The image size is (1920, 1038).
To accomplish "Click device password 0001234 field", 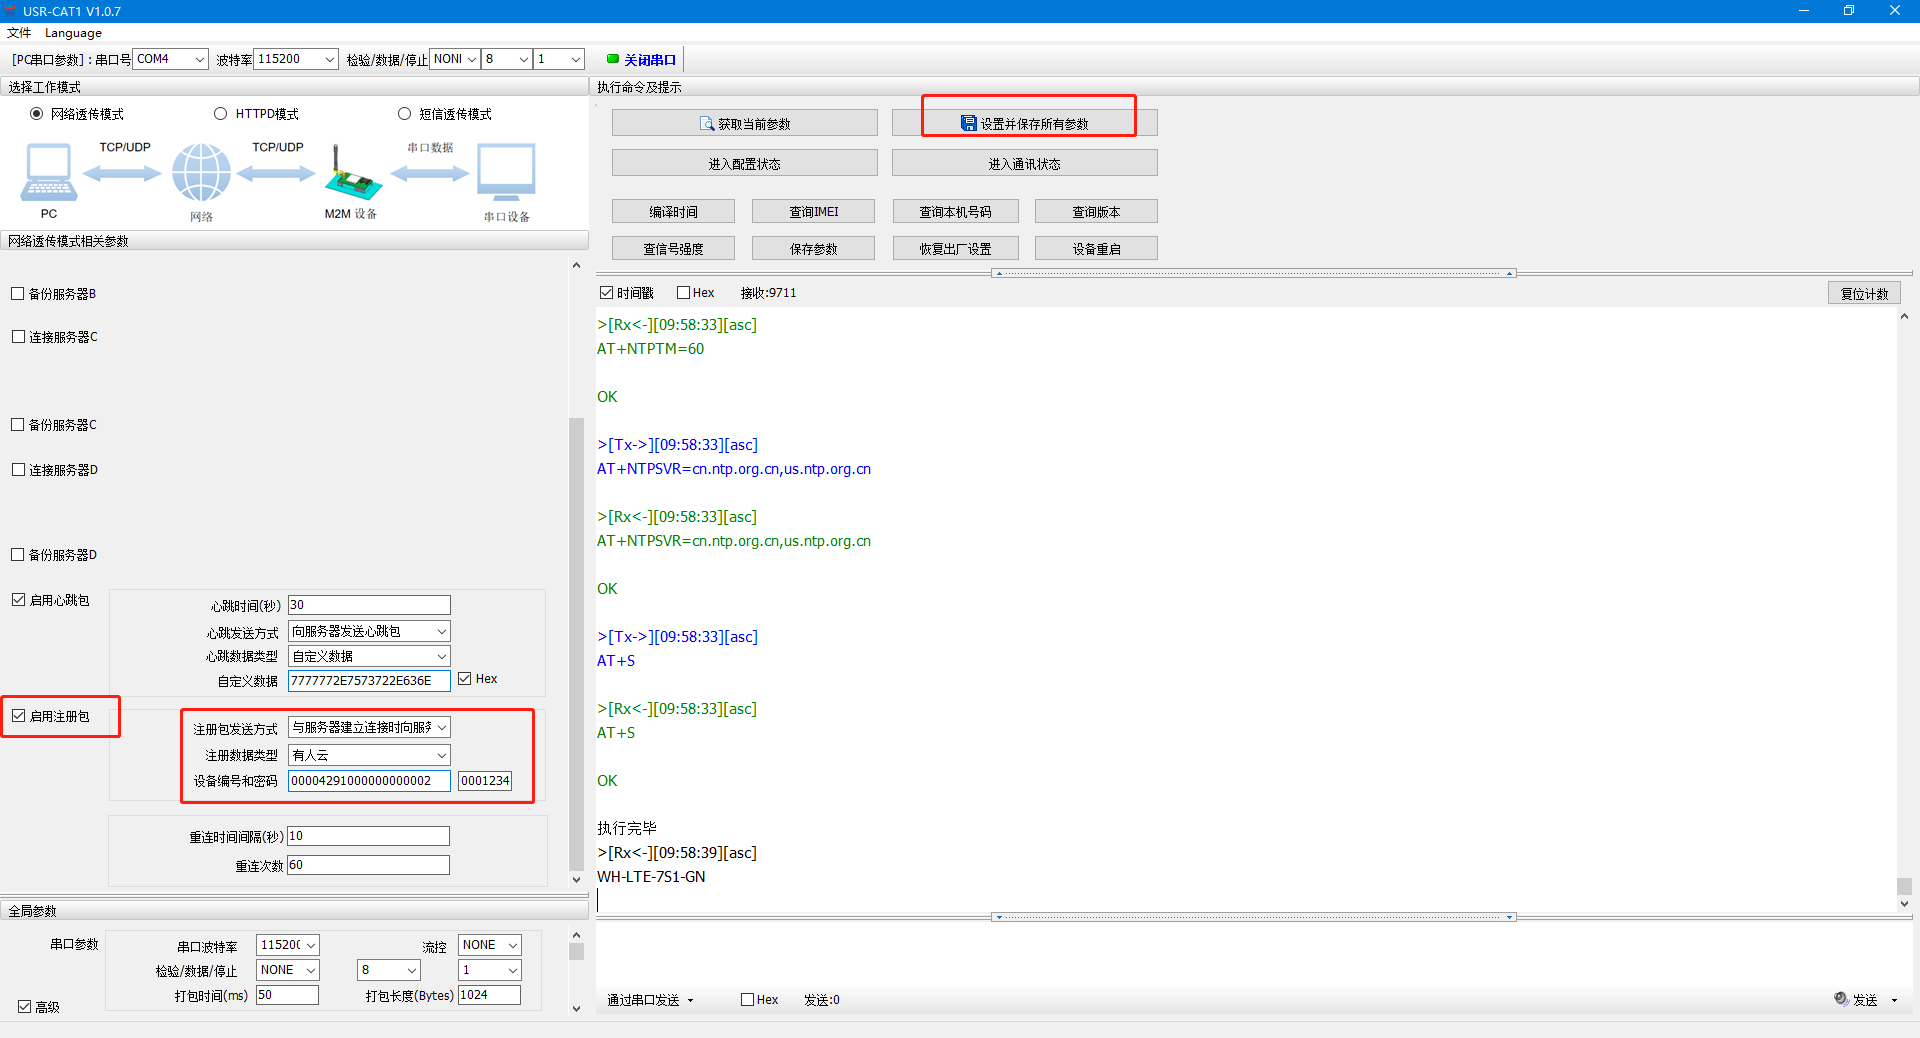I will click(x=485, y=781).
